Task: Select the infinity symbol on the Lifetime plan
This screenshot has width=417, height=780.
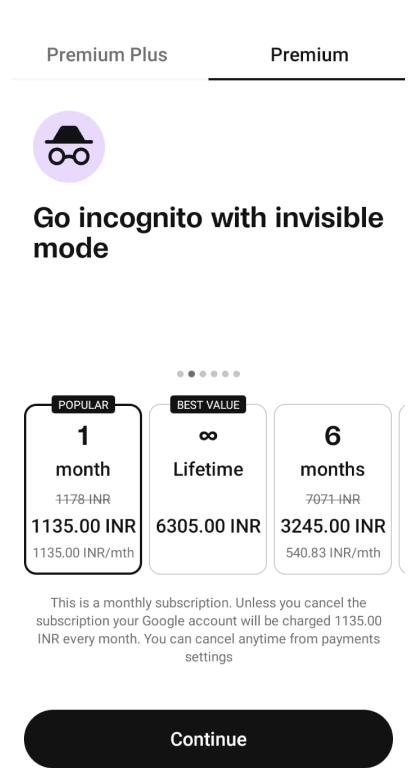Action: (x=208, y=435)
